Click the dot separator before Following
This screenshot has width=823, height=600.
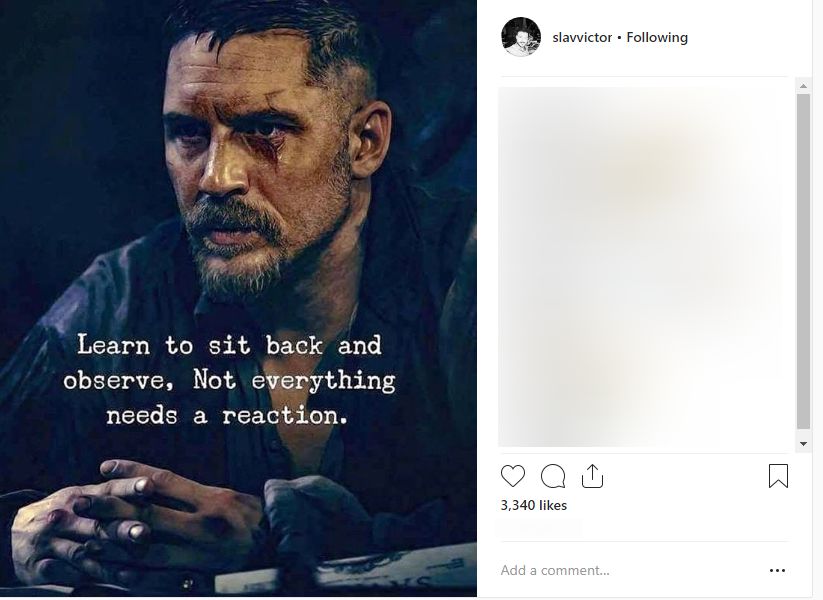pos(620,38)
